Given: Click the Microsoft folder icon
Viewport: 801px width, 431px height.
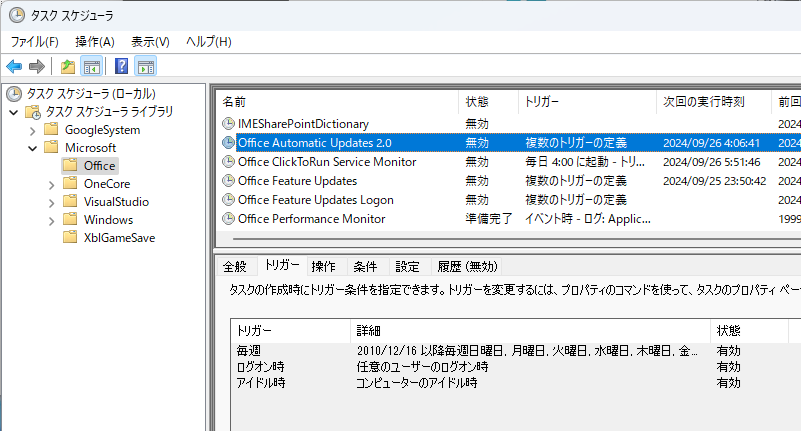Looking at the screenshot, I should click(x=51, y=147).
